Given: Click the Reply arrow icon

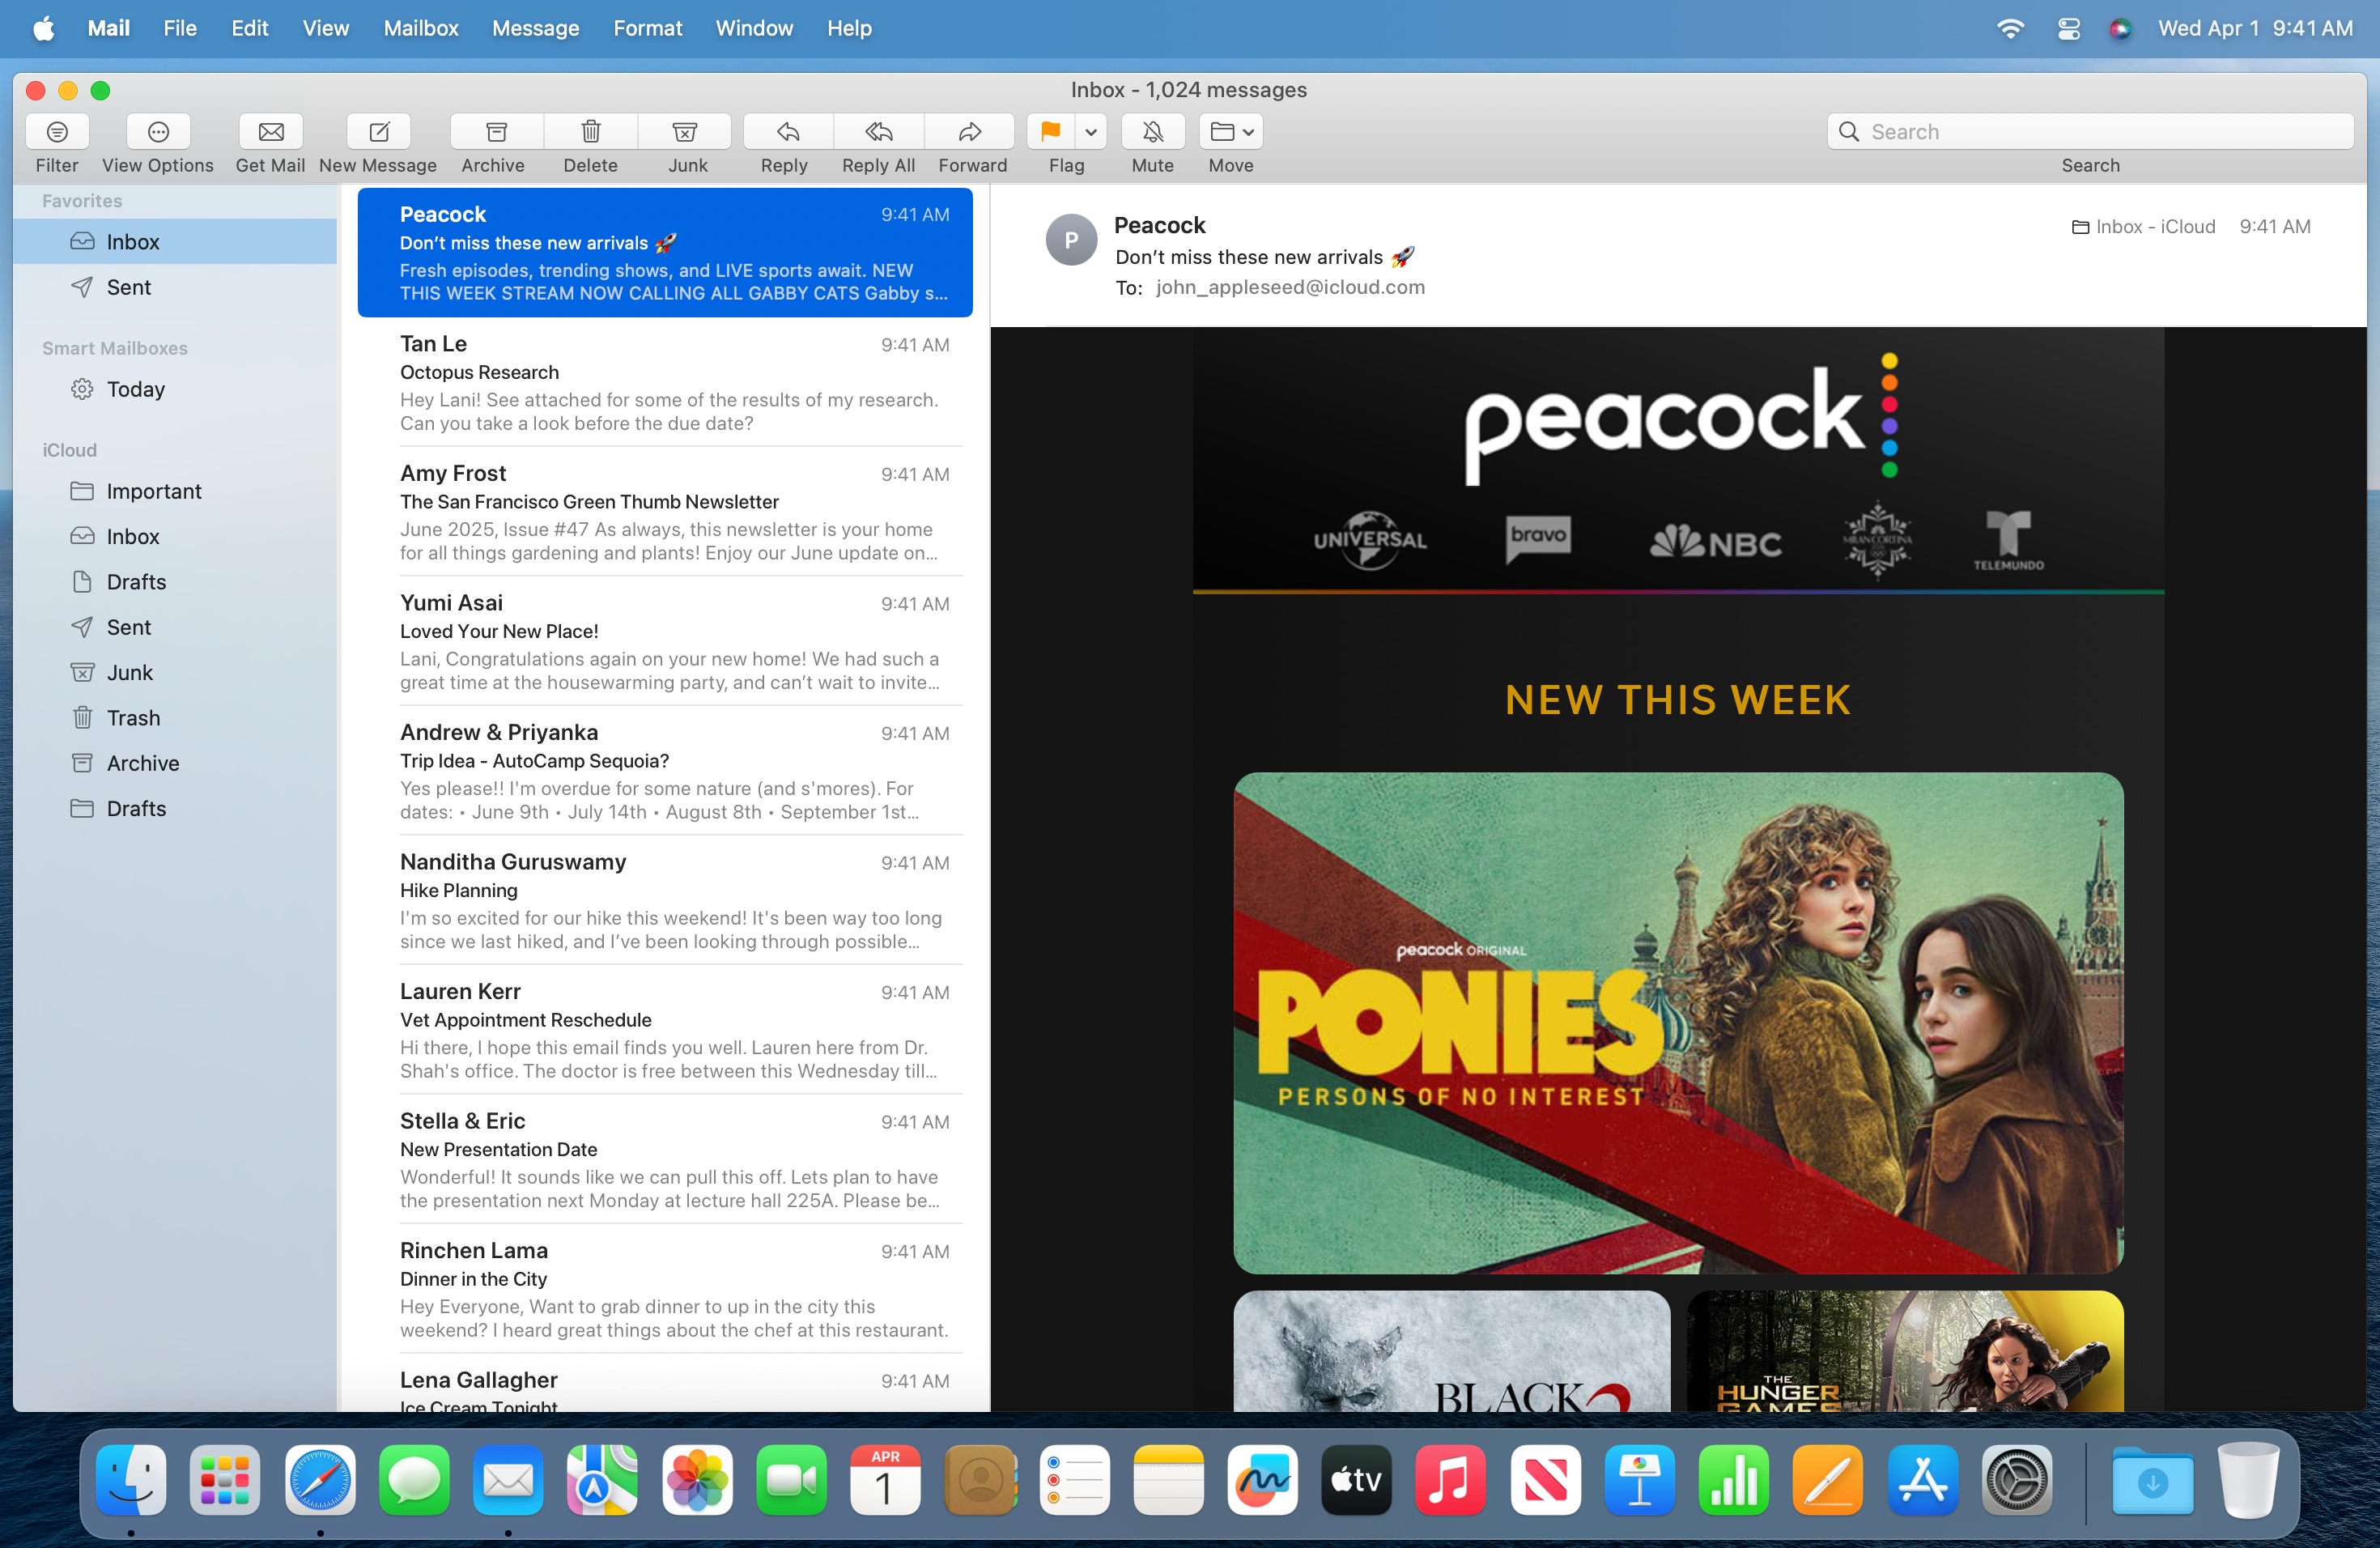Looking at the screenshot, I should point(788,132).
